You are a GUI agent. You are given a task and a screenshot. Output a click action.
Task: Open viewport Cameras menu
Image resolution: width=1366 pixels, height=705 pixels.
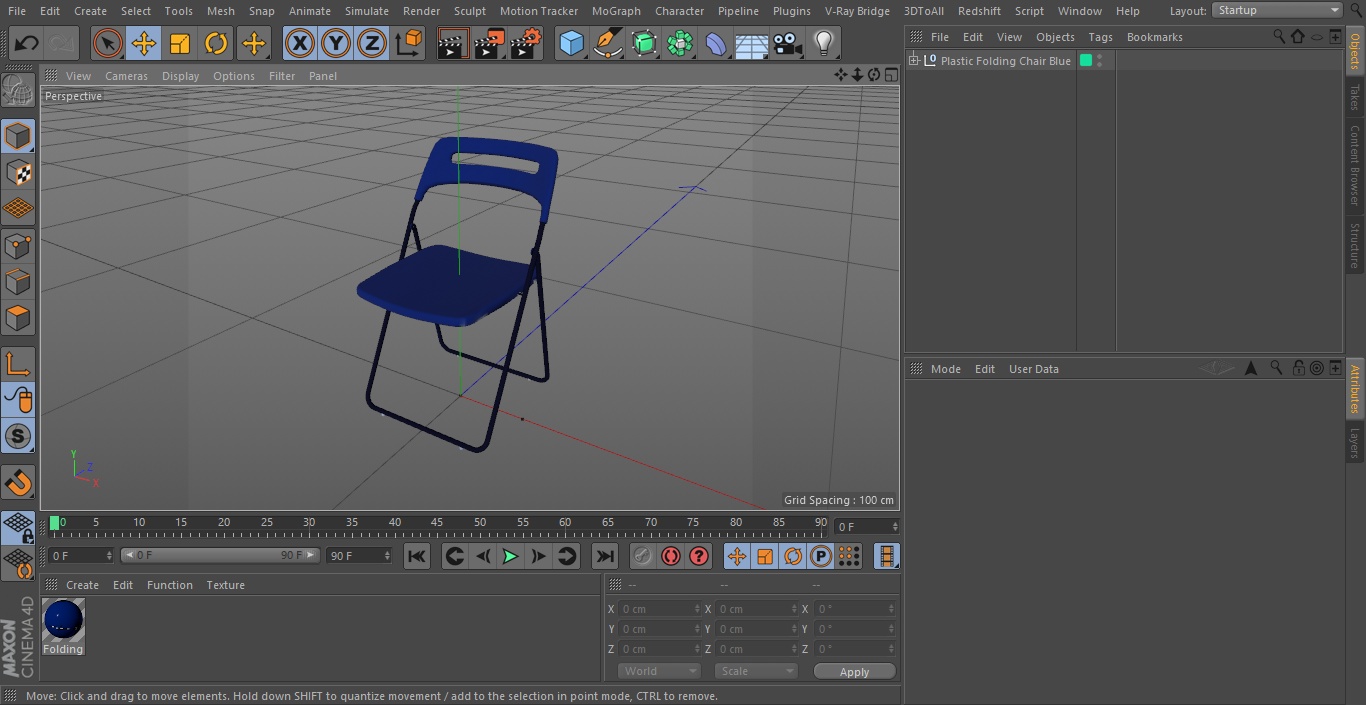[126, 76]
